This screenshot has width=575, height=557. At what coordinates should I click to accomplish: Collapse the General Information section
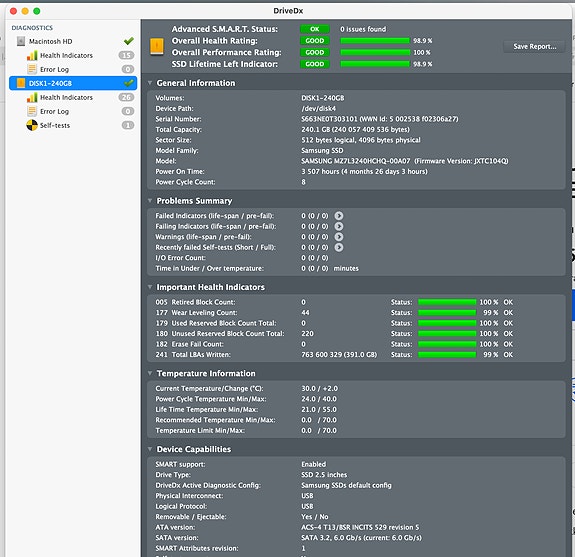150,83
